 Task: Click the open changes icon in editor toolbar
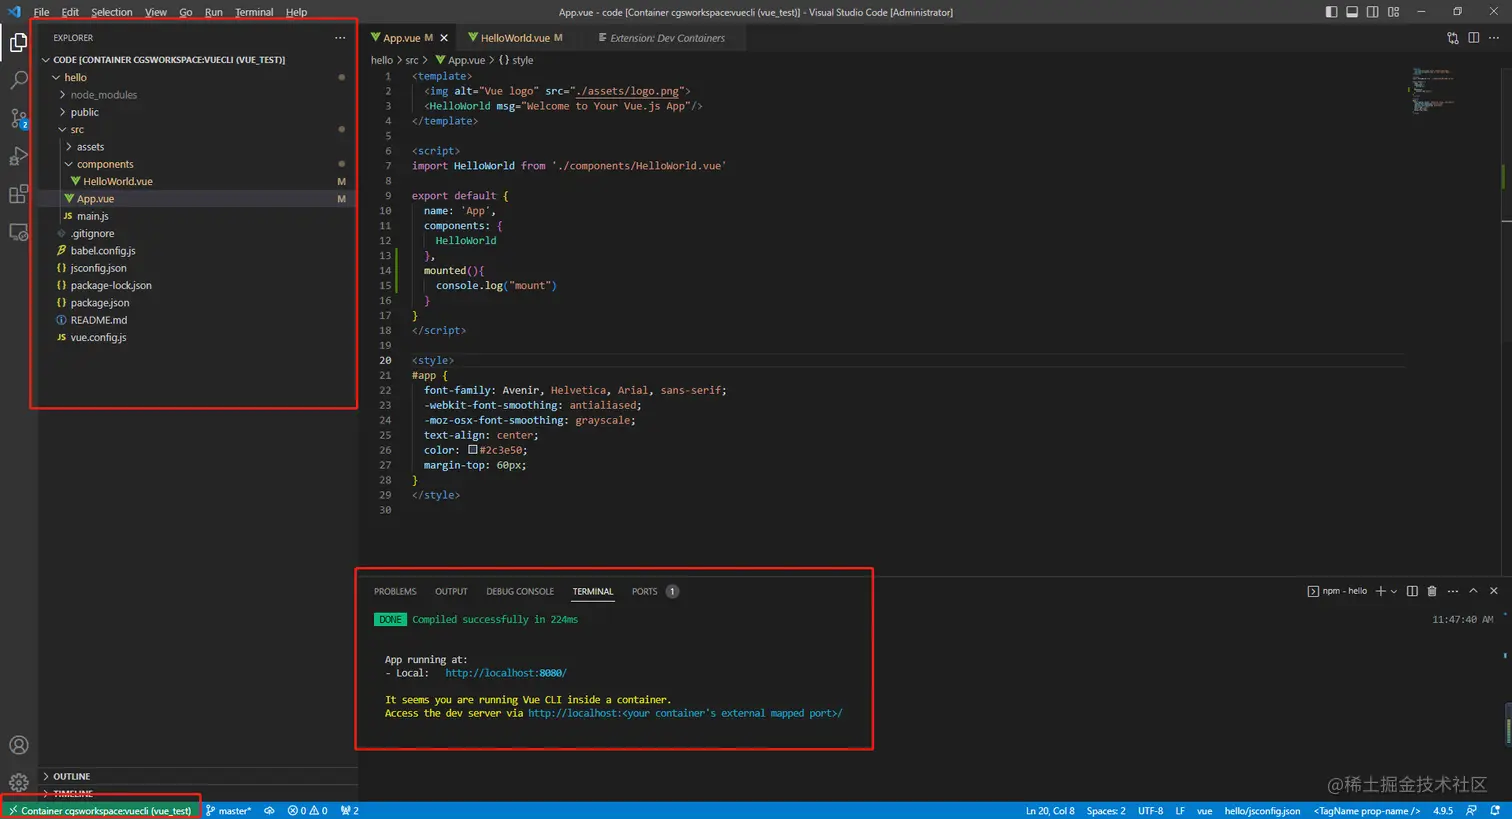click(x=1453, y=38)
